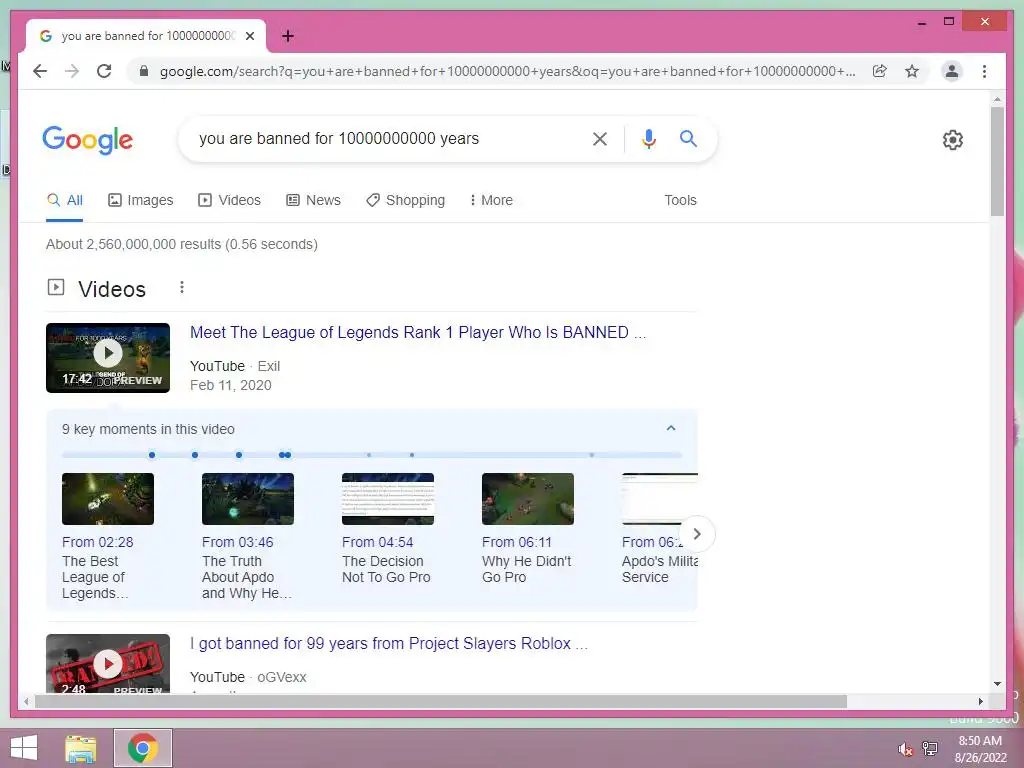Share this page using share icon
Image resolution: width=1024 pixels, height=768 pixels.
pyautogui.click(x=880, y=71)
